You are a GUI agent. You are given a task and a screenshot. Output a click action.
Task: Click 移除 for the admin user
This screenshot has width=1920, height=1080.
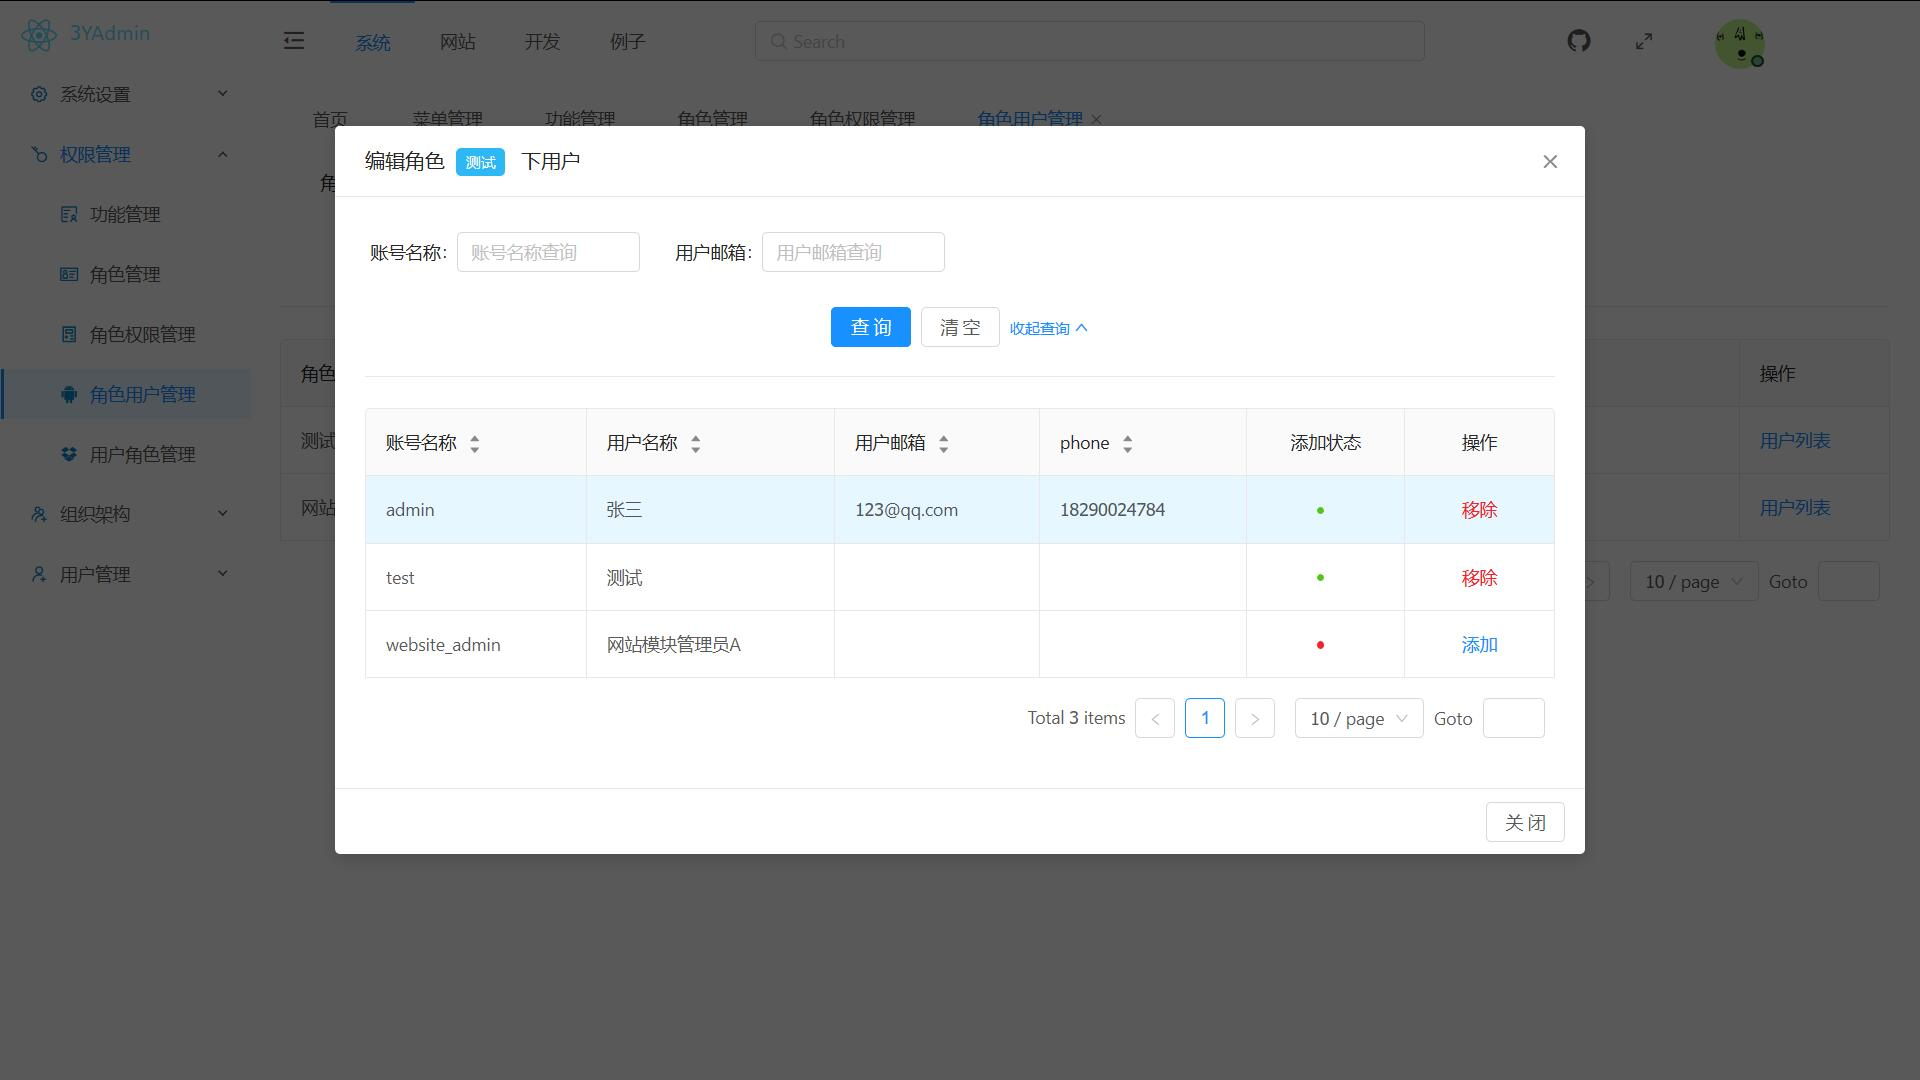tap(1478, 510)
